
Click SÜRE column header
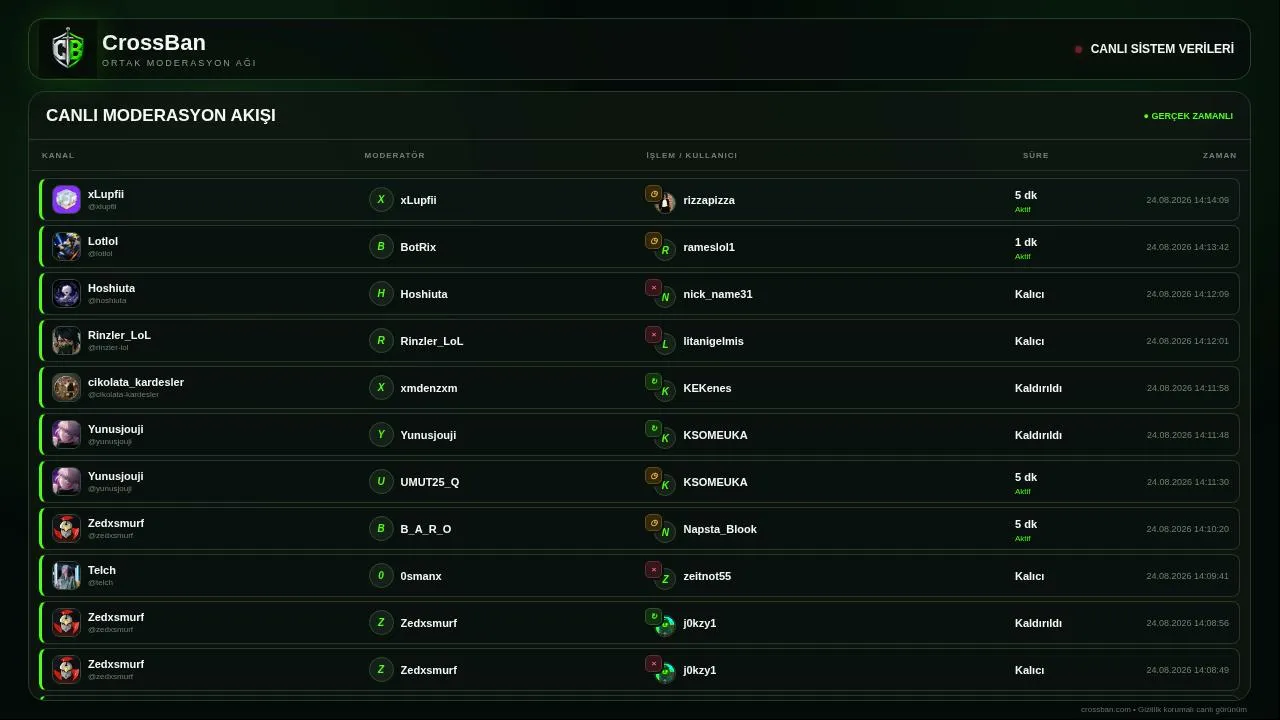click(1035, 155)
